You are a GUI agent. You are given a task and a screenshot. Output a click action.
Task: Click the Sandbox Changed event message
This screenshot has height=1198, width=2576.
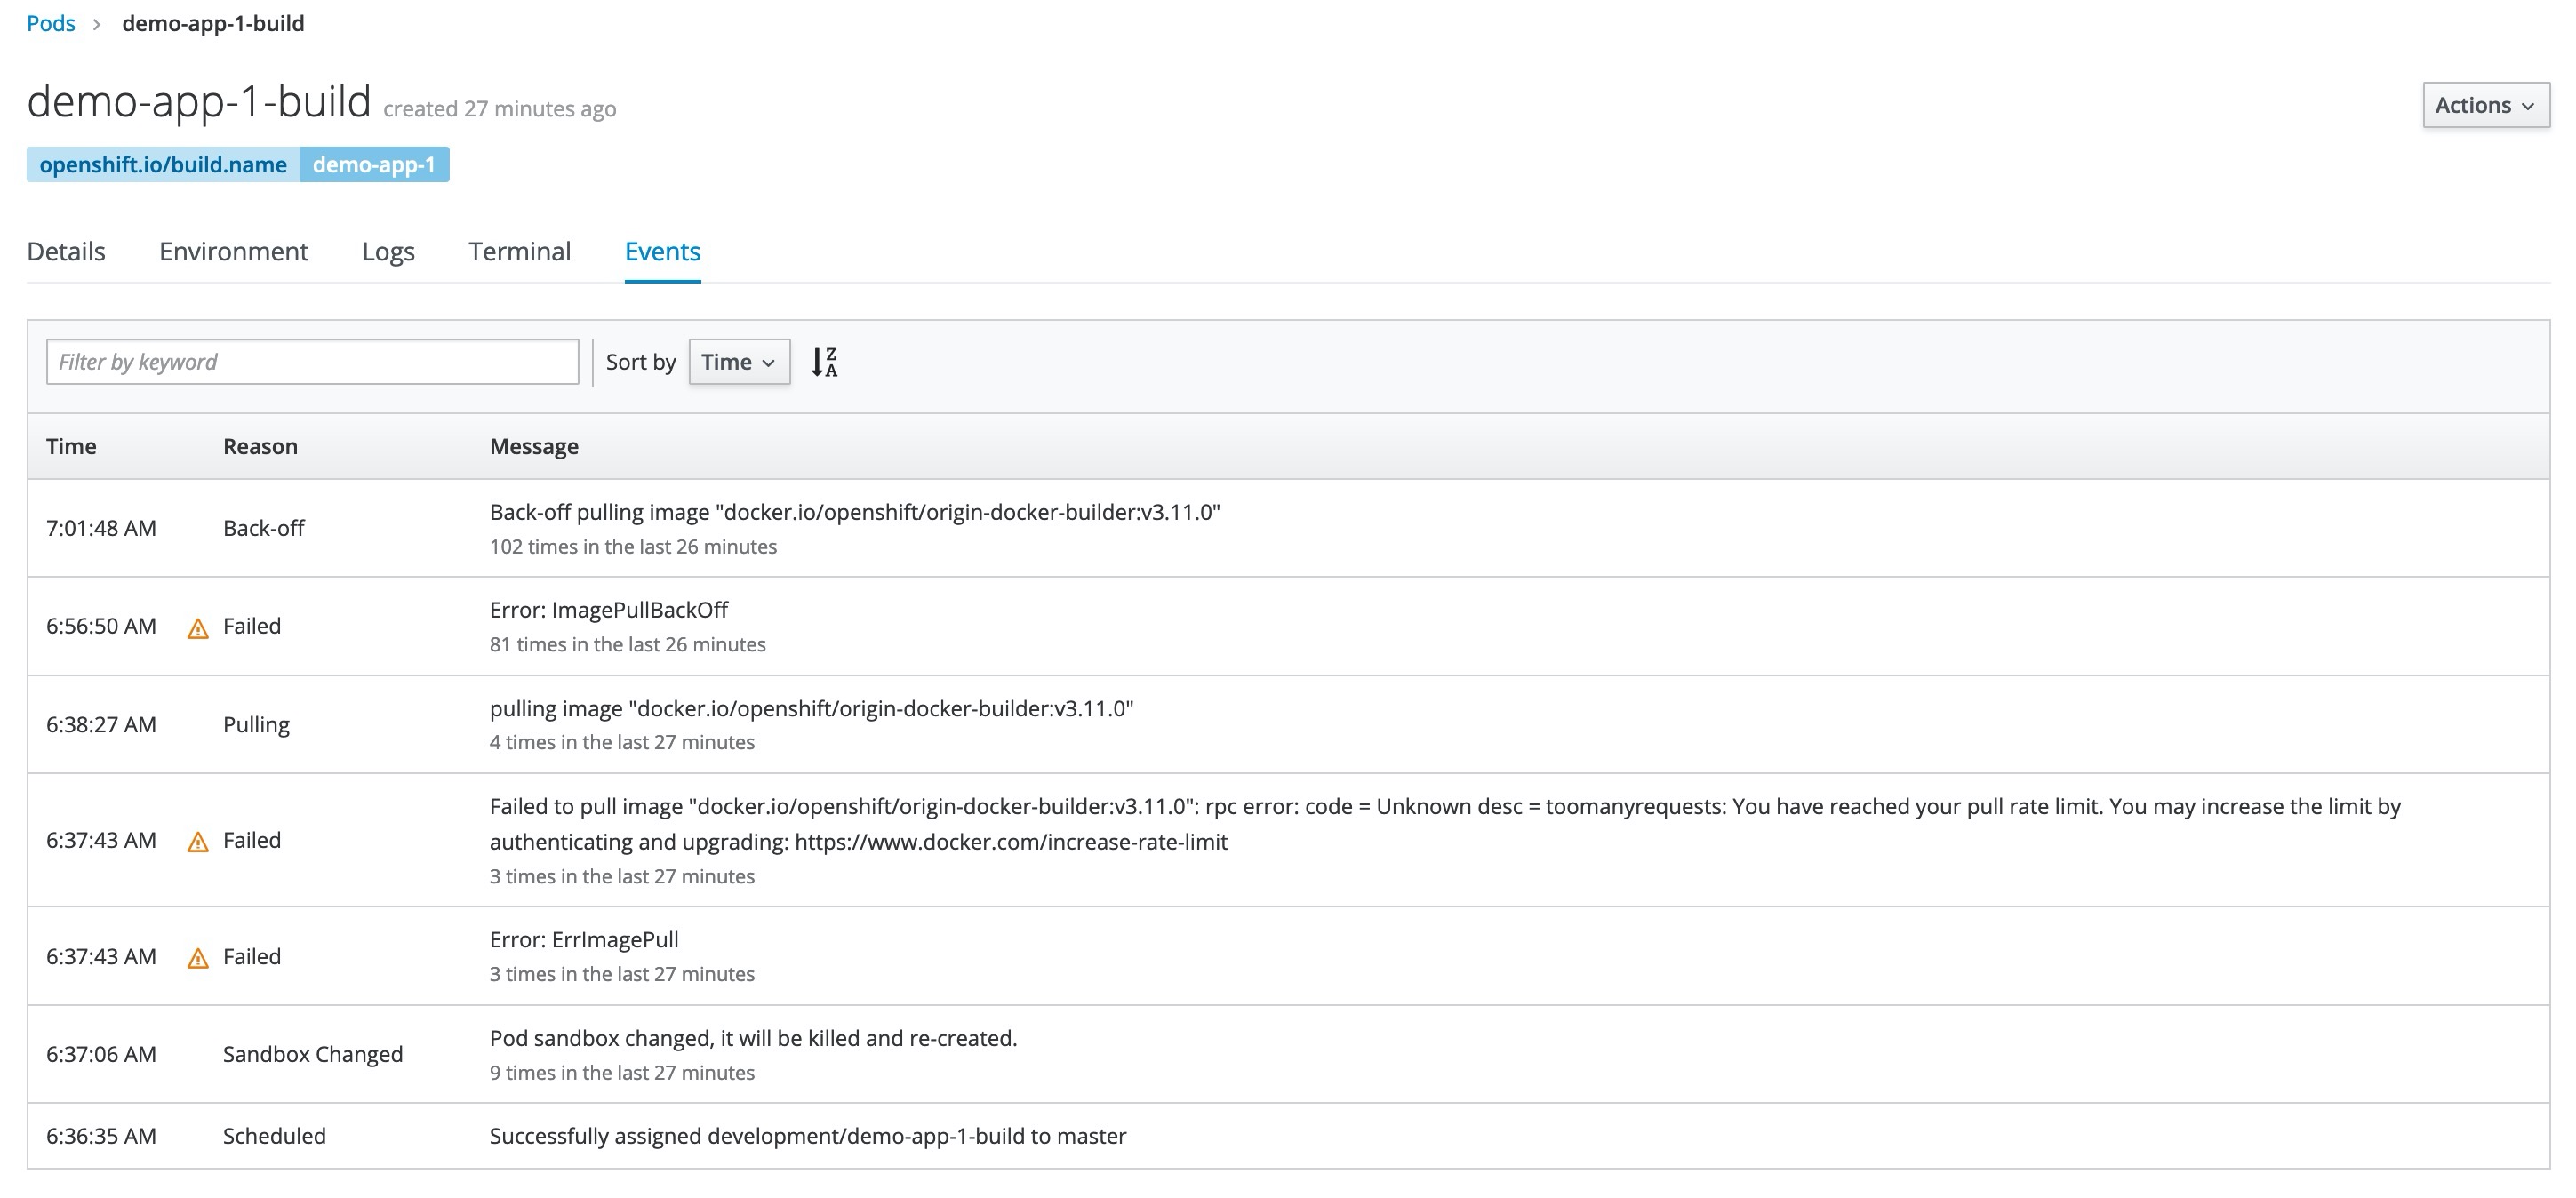752,1039
